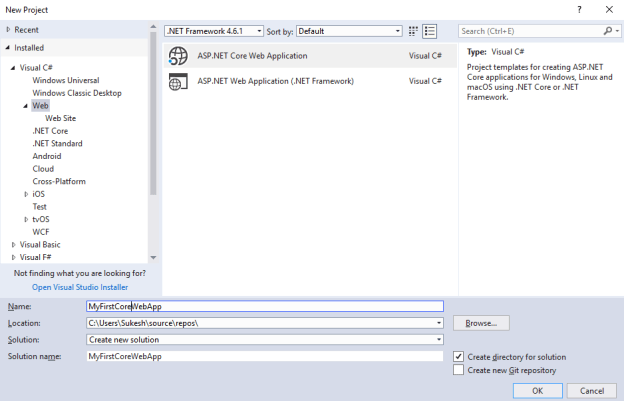
Task: Click the Name field MyFirstCoreWebApp
Action: point(265,306)
